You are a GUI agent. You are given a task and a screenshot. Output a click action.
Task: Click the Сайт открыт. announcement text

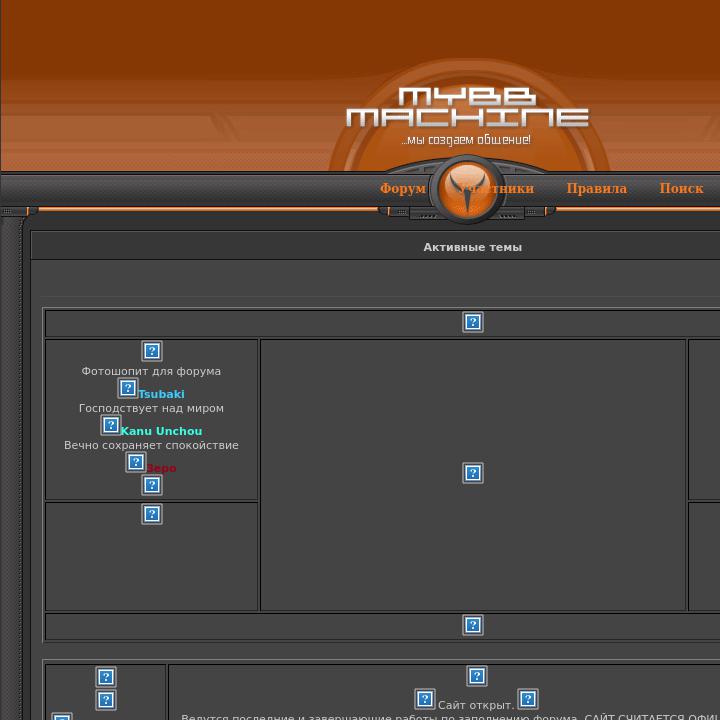click(x=476, y=705)
